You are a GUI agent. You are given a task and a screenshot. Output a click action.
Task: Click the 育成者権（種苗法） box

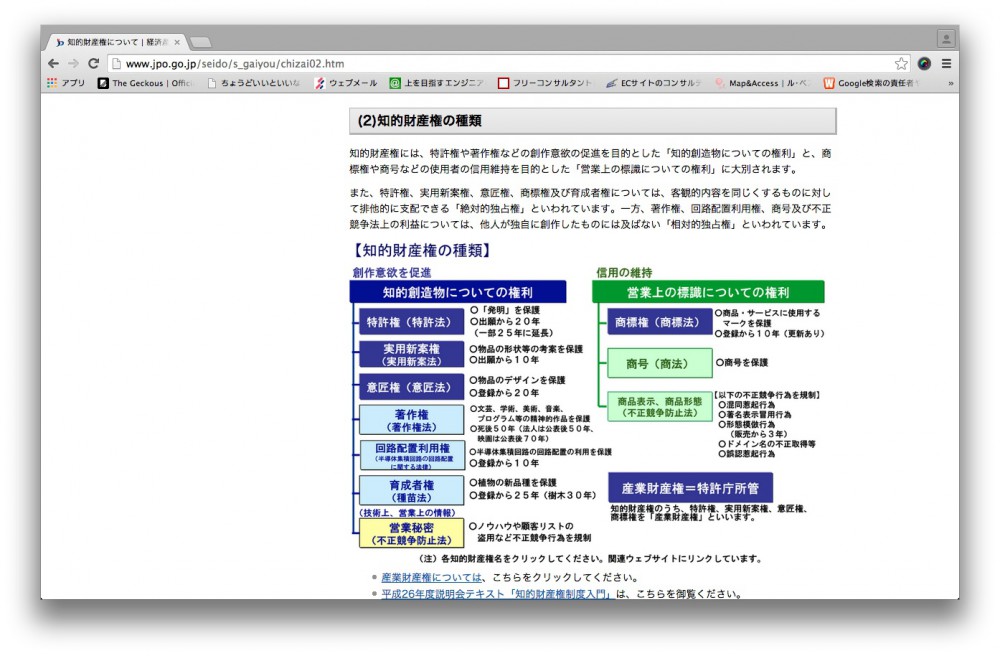tap(411, 490)
